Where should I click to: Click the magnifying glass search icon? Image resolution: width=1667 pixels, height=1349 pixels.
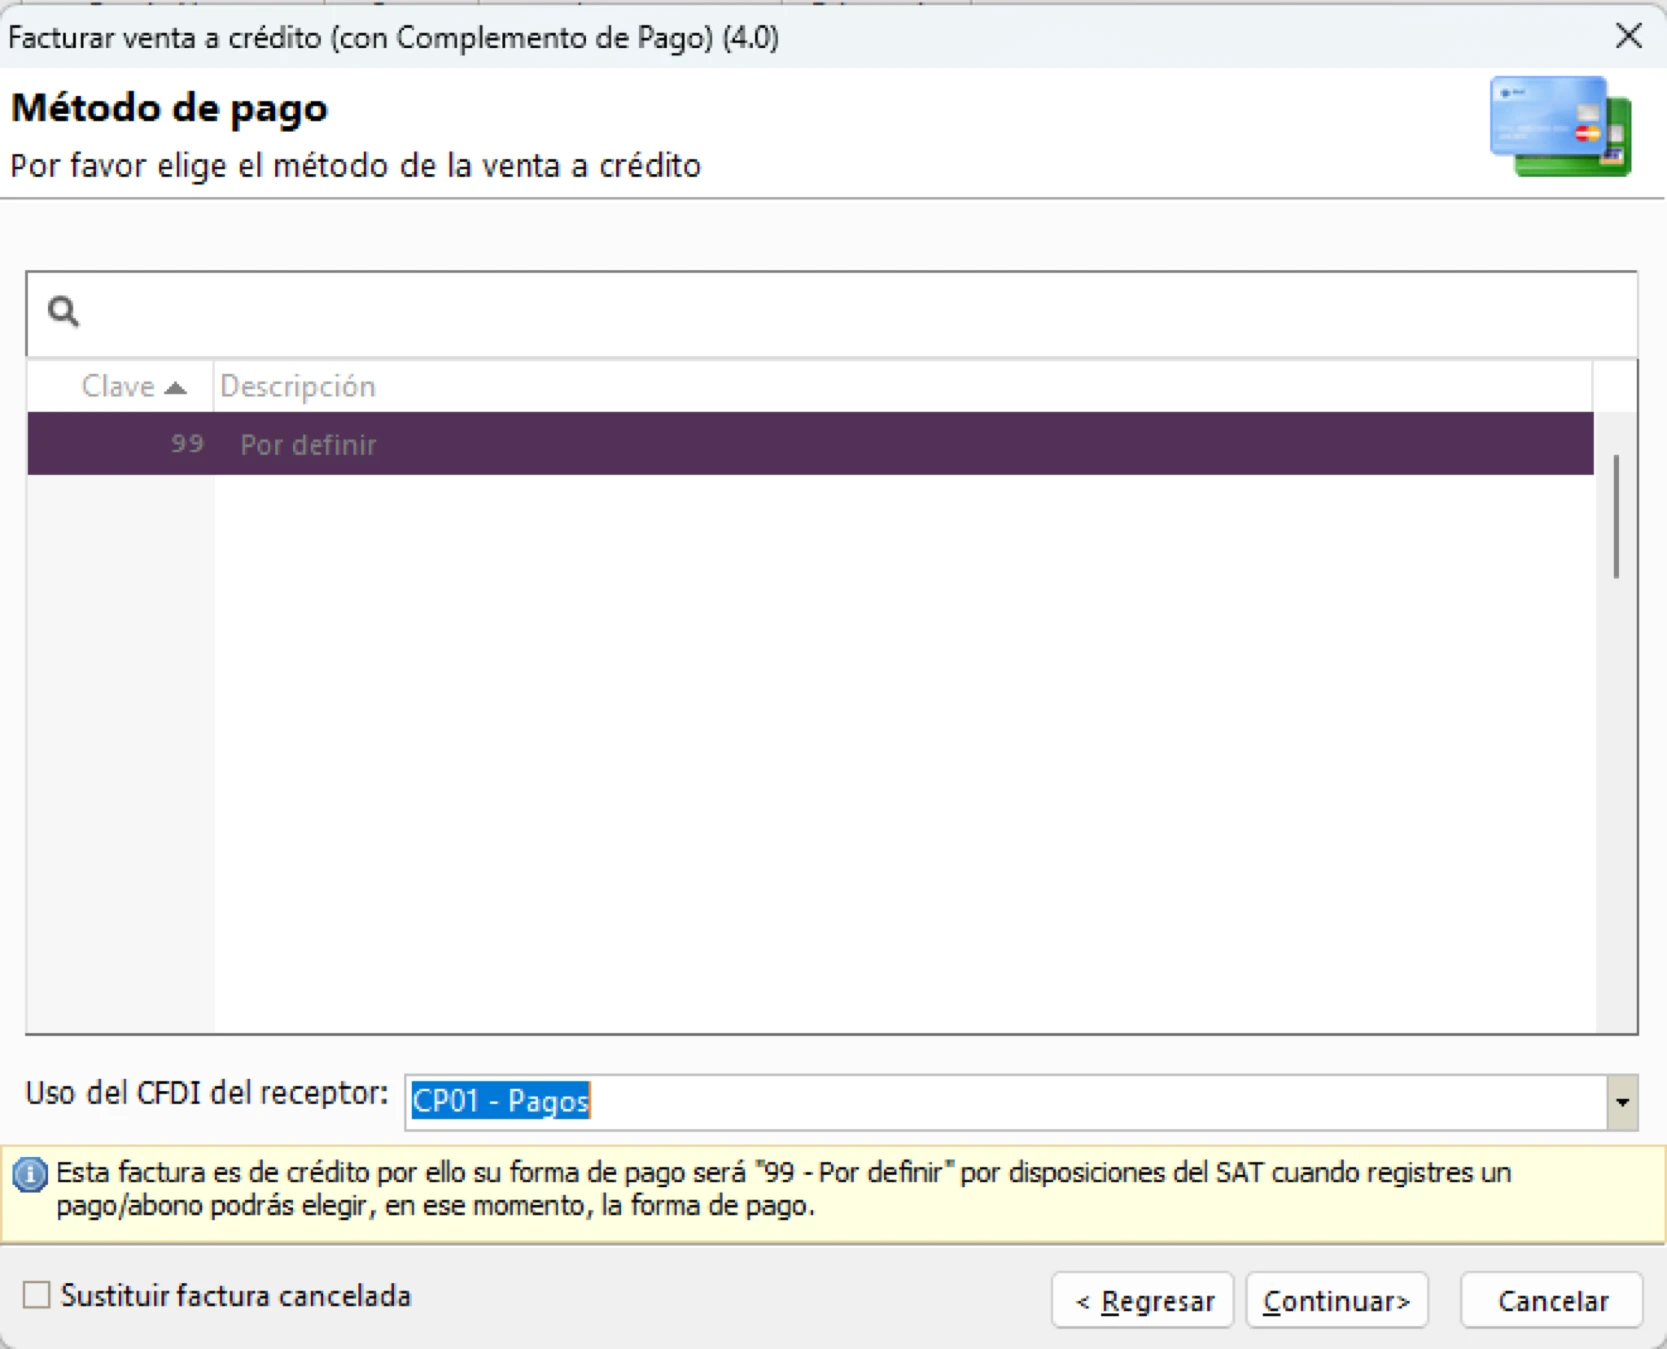(64, 312)
